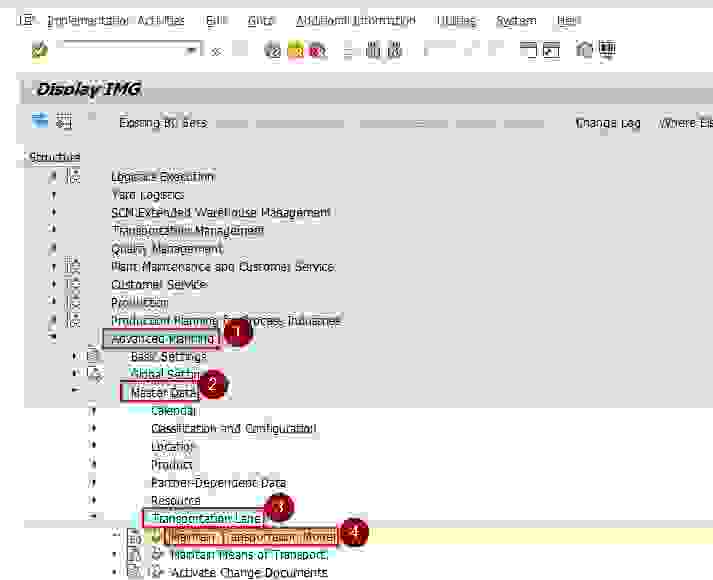Open documentation icon for Basic Settings
The width and height of the screenshot is (713, 580).
[93, 355]
